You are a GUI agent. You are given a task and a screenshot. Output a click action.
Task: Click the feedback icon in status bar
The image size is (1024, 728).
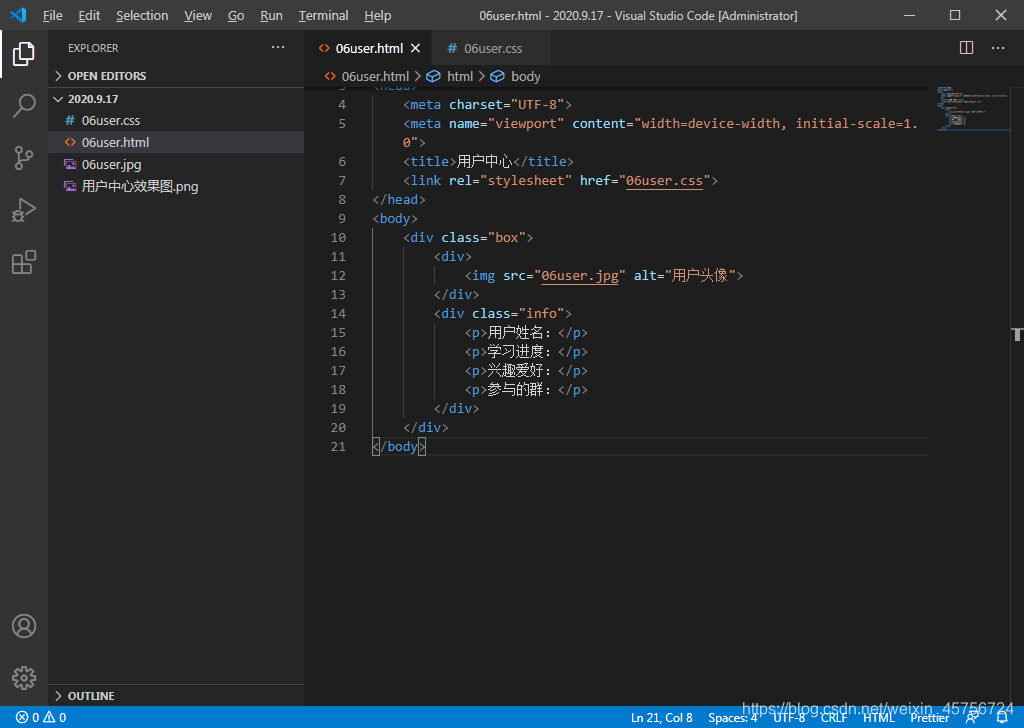pos(972,718)
